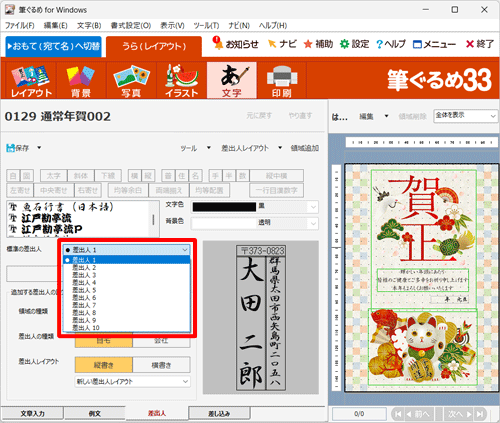
Task: Open 設定 gear settings
Action: [x=354, y=44]
